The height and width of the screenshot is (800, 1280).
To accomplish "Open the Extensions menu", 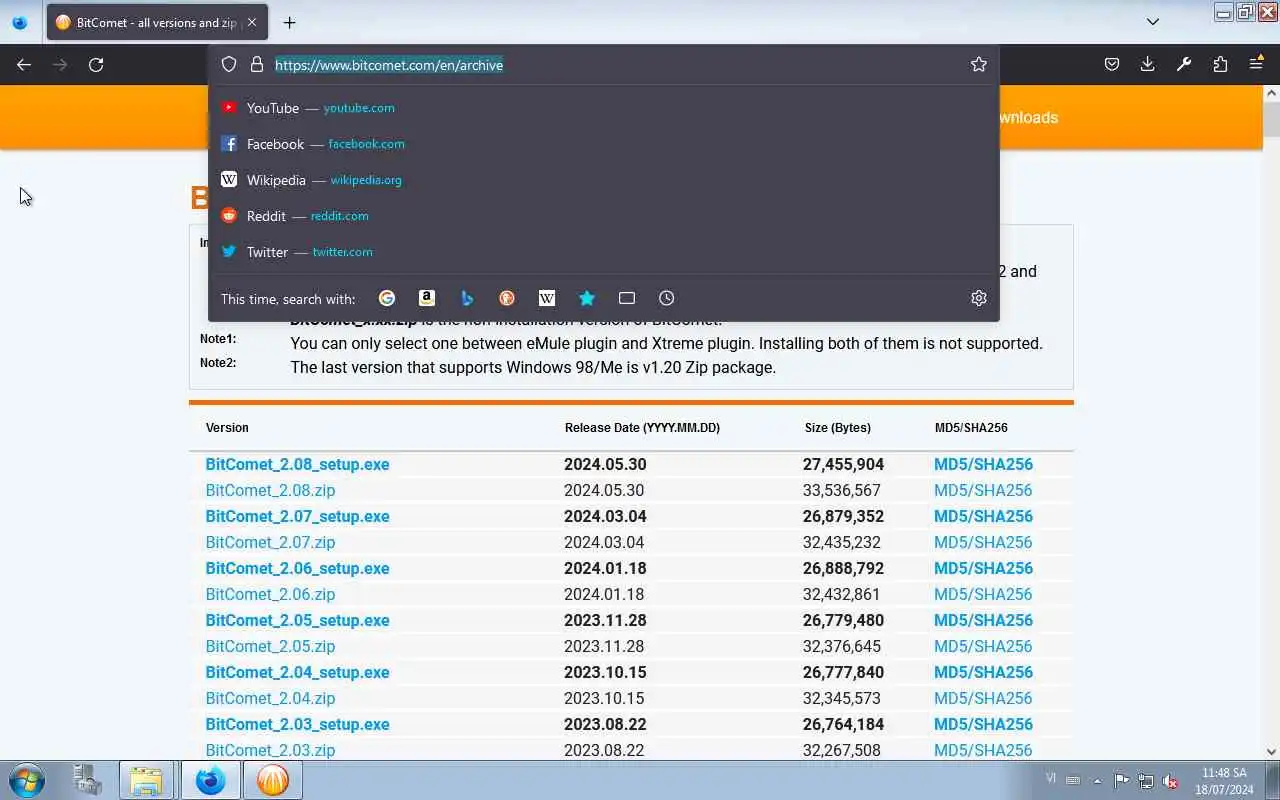I will pos(1220,64).
